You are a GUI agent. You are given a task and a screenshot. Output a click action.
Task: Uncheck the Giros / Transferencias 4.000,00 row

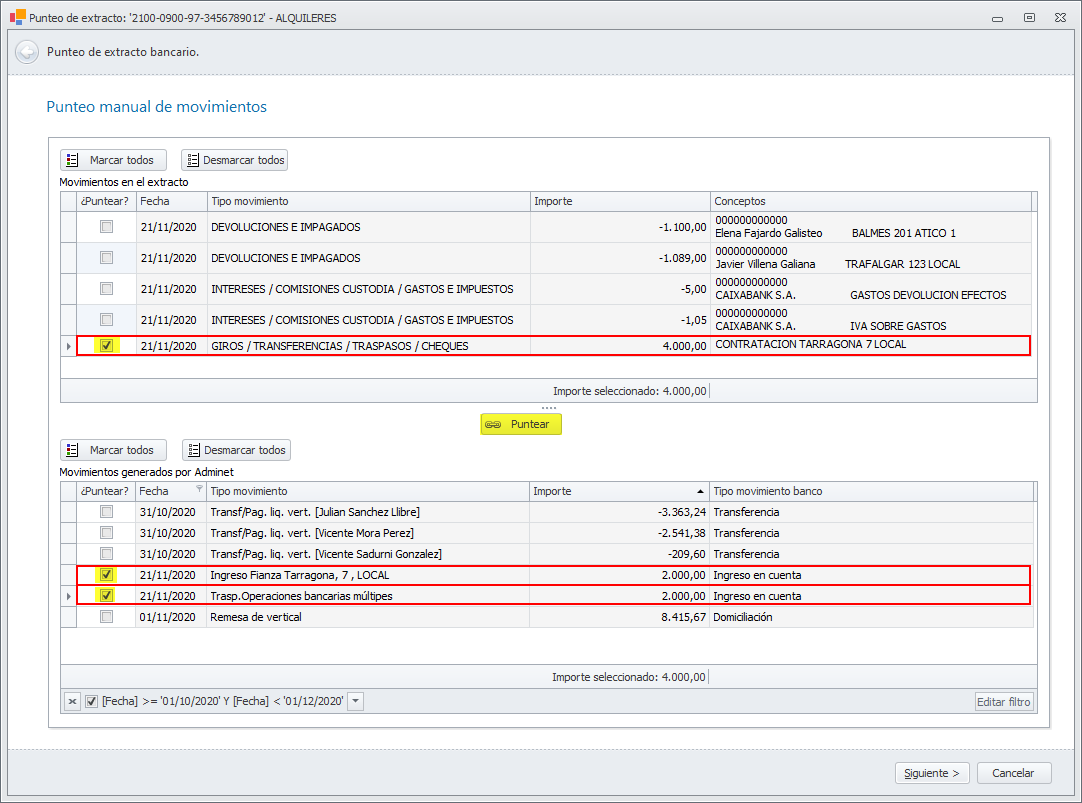point(107,346)
